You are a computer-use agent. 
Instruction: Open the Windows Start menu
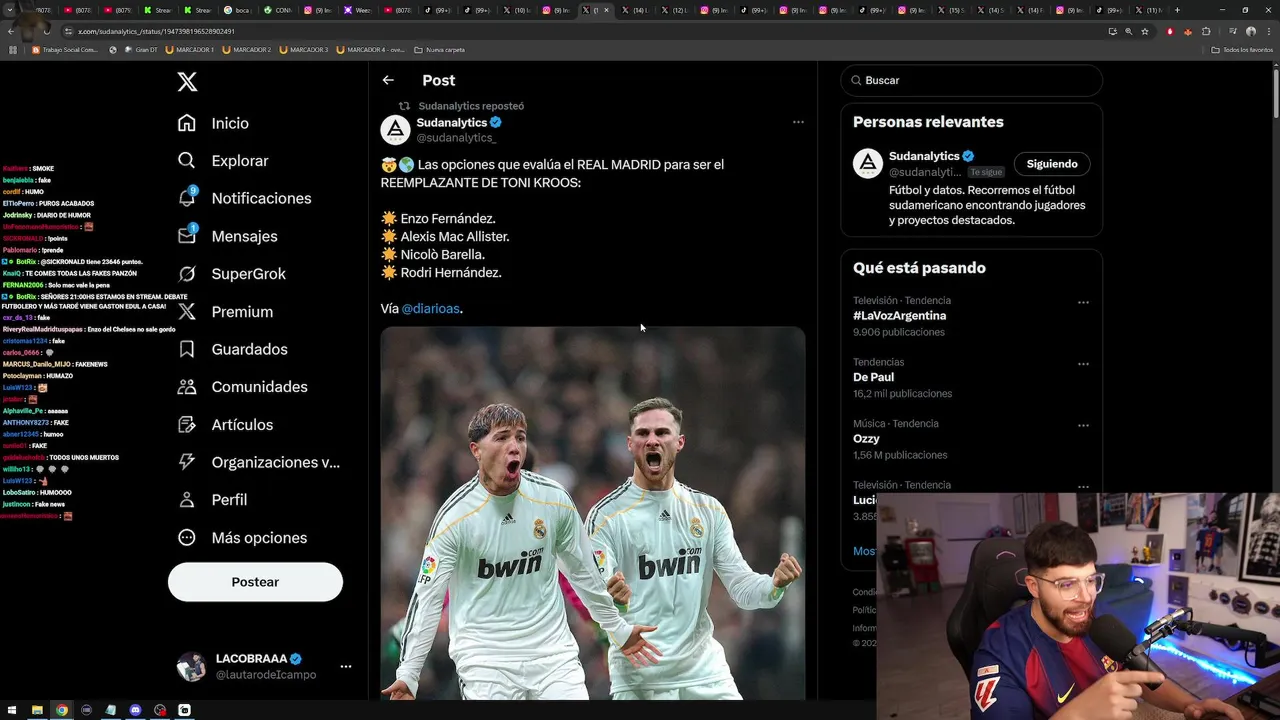tap(12, 710)
